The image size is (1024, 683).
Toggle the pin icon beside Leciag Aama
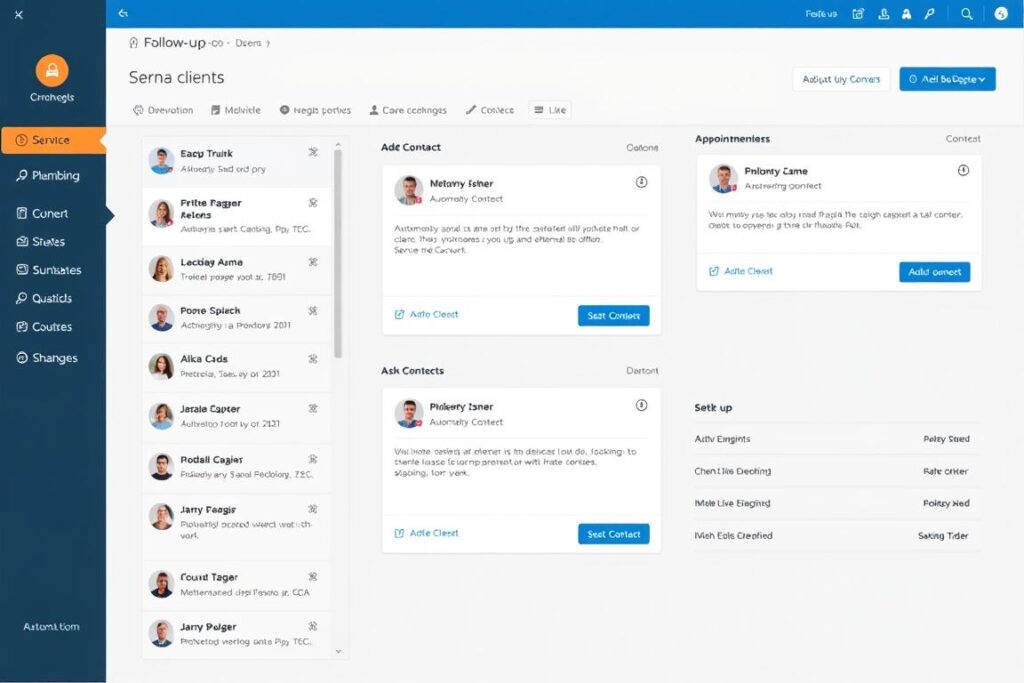coord(313,262)
